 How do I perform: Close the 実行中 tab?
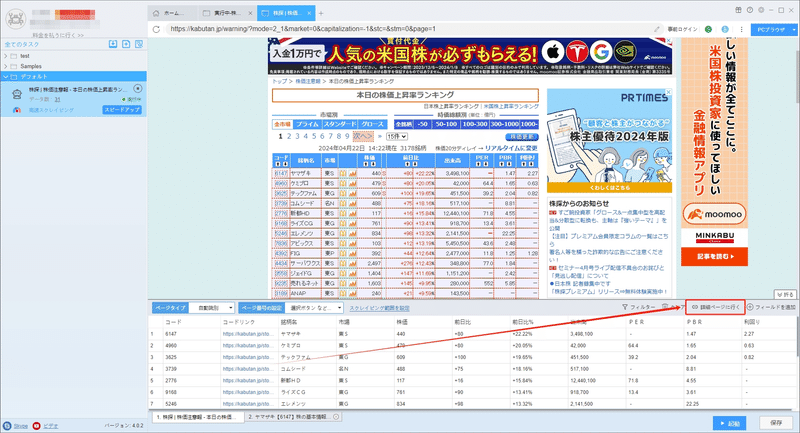tap(251, 13)
